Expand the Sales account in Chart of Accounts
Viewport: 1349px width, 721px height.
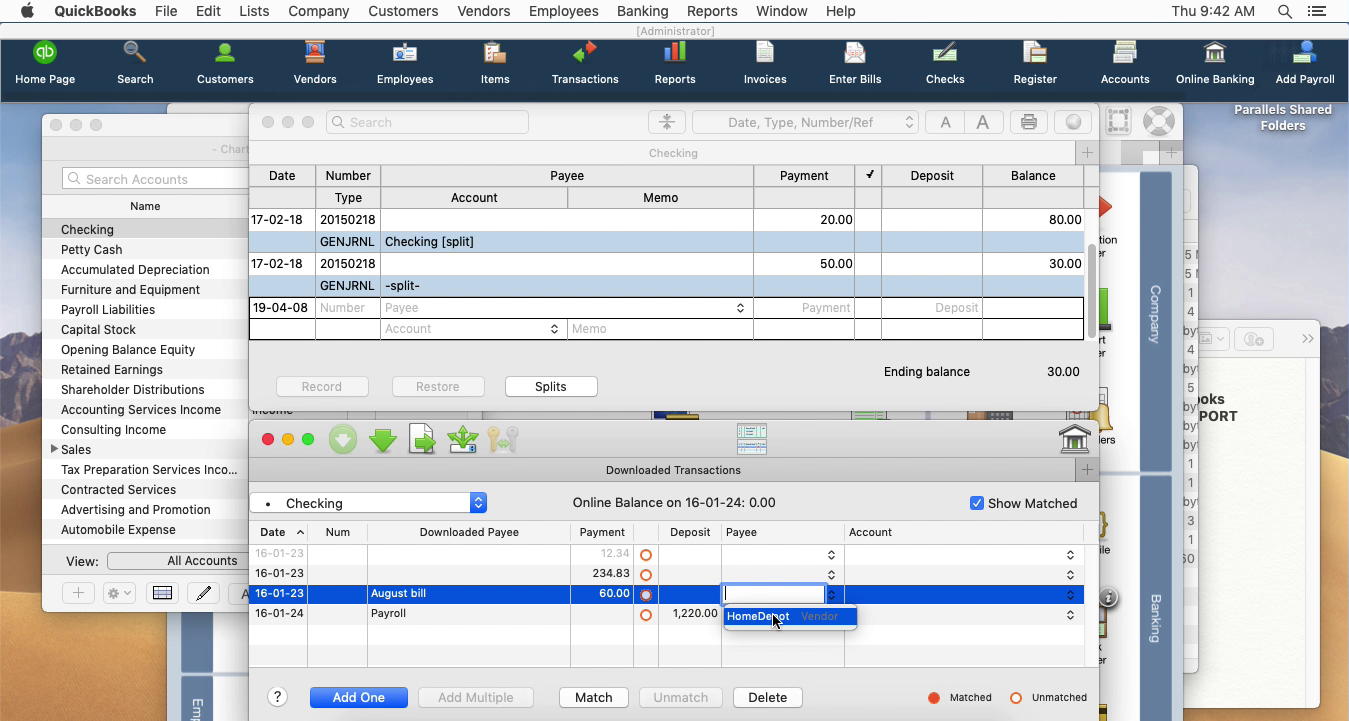point(54,449)
